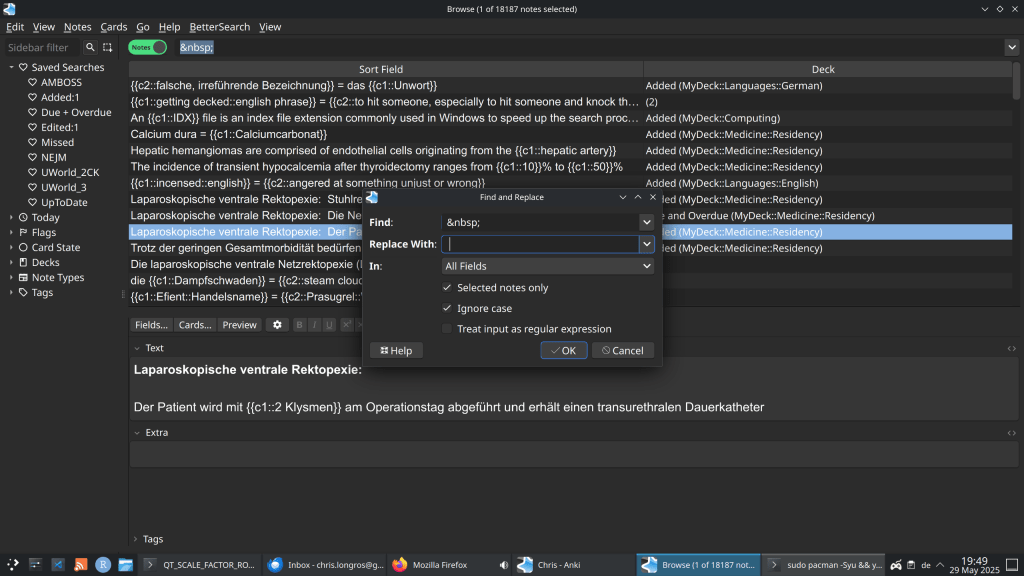Enable 'Treat input as regular expression'
This screenshot has height=576, width=1024.
447,329
